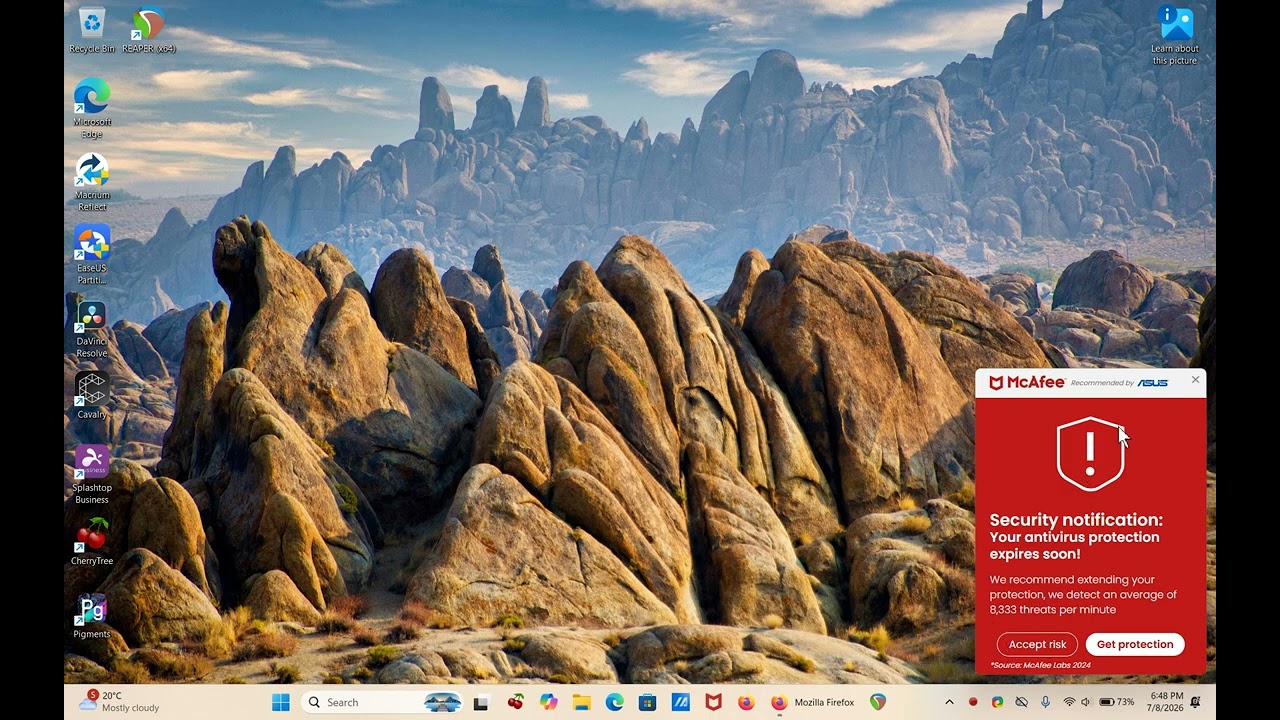Select the CherryTree desktop shortcut

pyautogui.click(x=91, y=541)
